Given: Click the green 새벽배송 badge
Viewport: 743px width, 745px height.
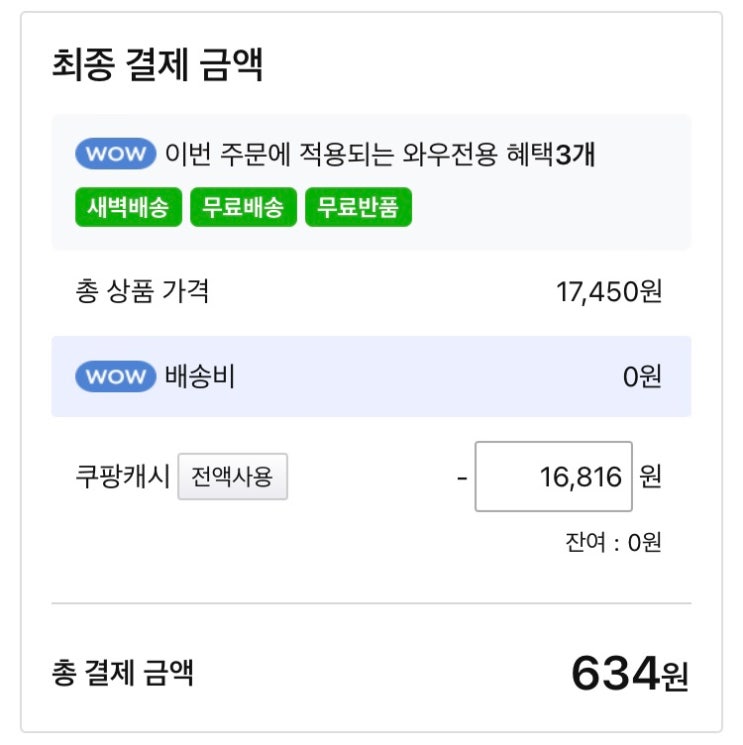Looking at the screenshot, I should (x=128, y=208).
